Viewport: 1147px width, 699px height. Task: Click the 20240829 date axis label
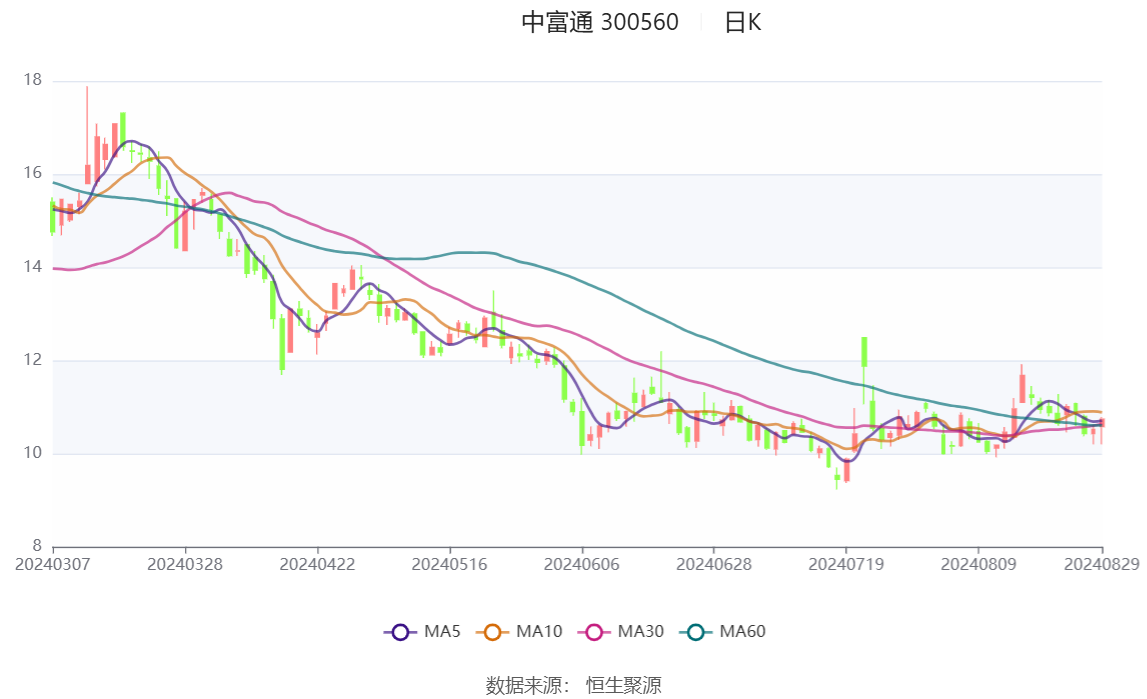[1102, 564]
